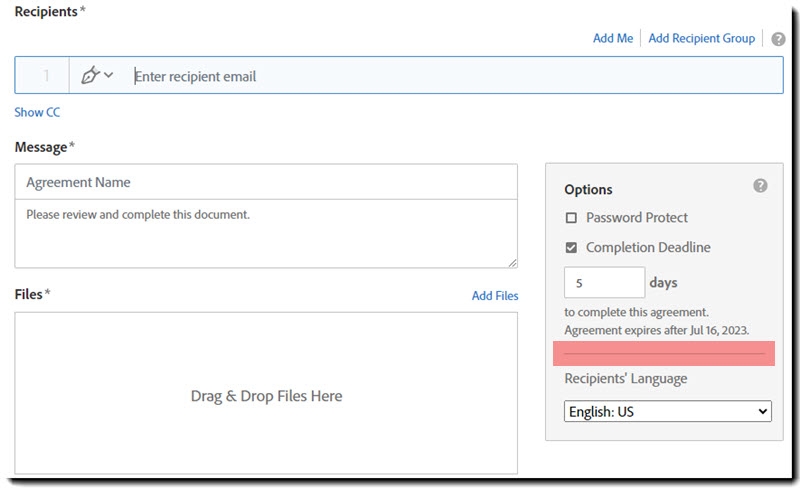Enable the Password Protect checkbox
This screenshot has width=800, height=488.
pos(571,218)
